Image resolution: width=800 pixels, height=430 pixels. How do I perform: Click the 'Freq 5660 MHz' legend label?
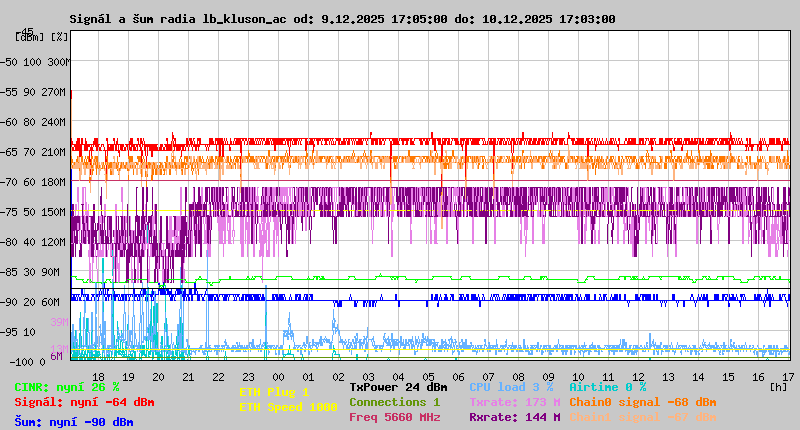click(395, 417)
